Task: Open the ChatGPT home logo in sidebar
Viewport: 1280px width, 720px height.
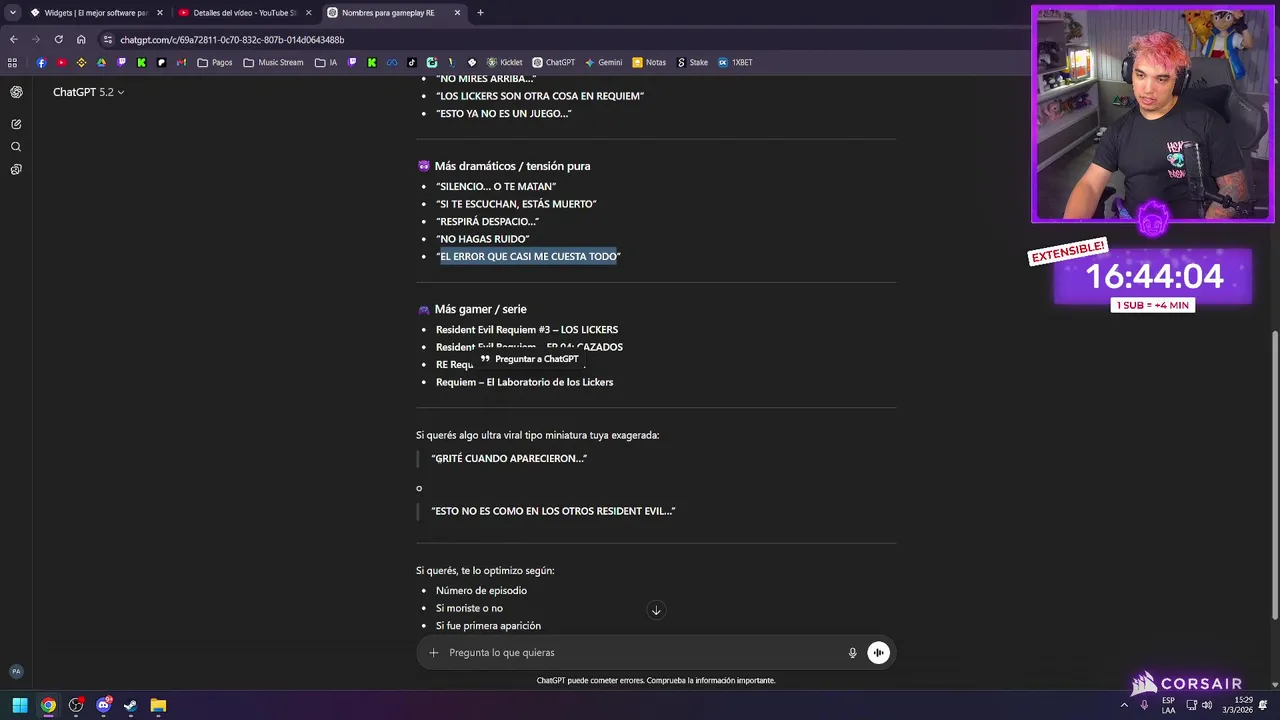Action: pyautogui.click(x=16, y=92)
